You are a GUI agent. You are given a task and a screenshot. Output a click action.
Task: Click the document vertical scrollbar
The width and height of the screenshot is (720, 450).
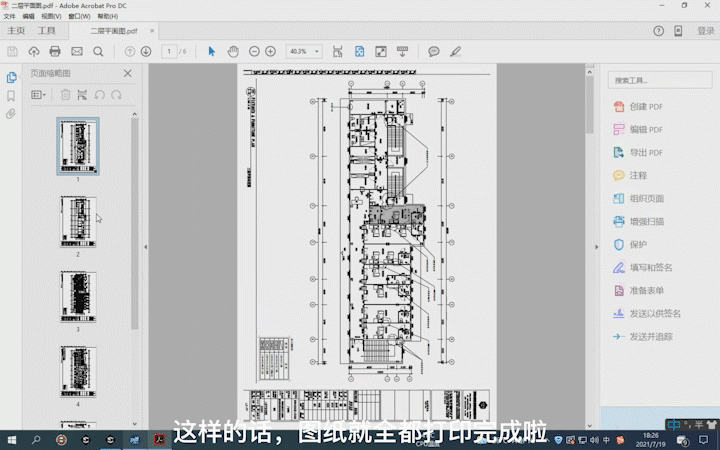(x=590, y=105)
